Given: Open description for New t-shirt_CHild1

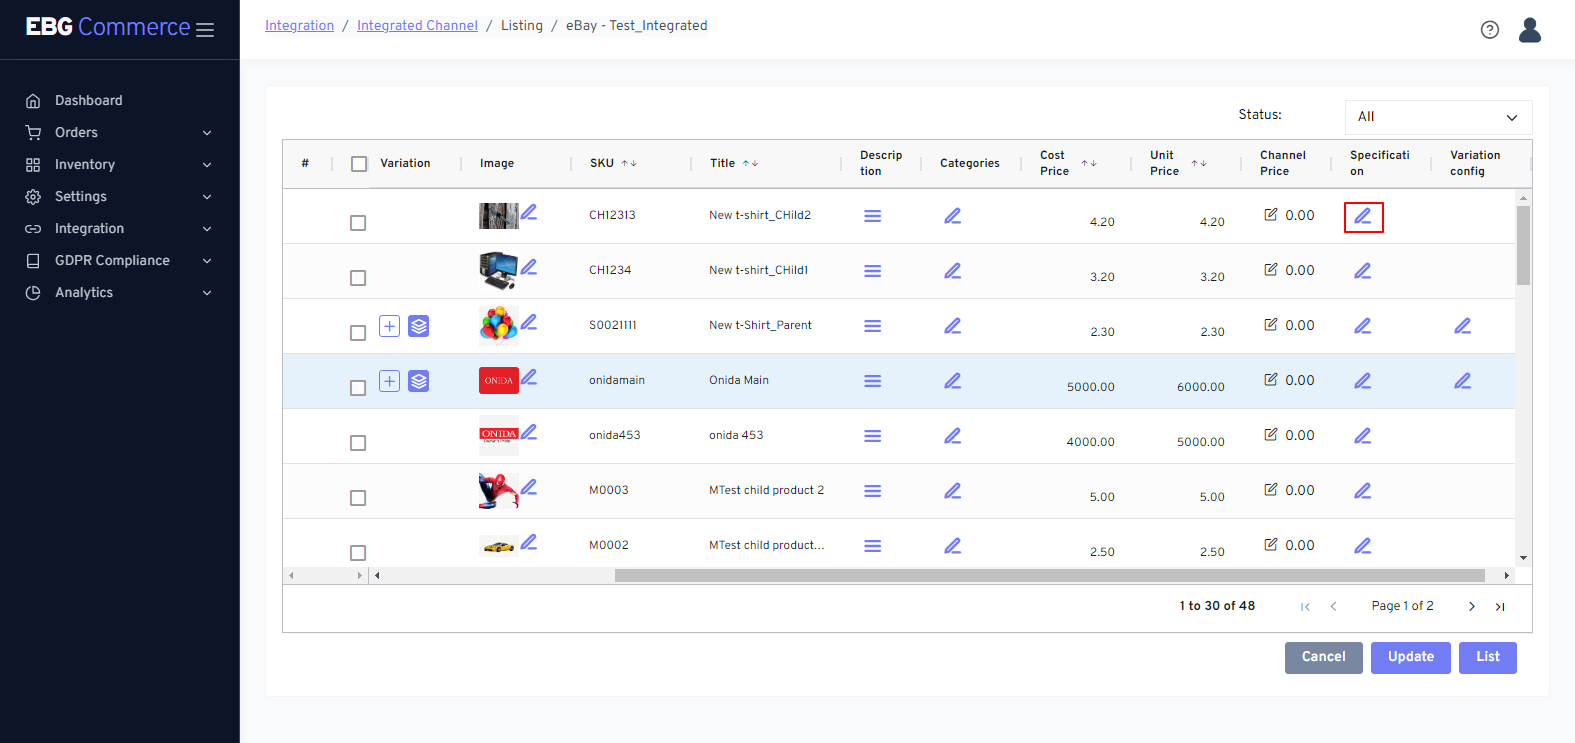Looking at the screenshot, I should (x=872, y=271).
